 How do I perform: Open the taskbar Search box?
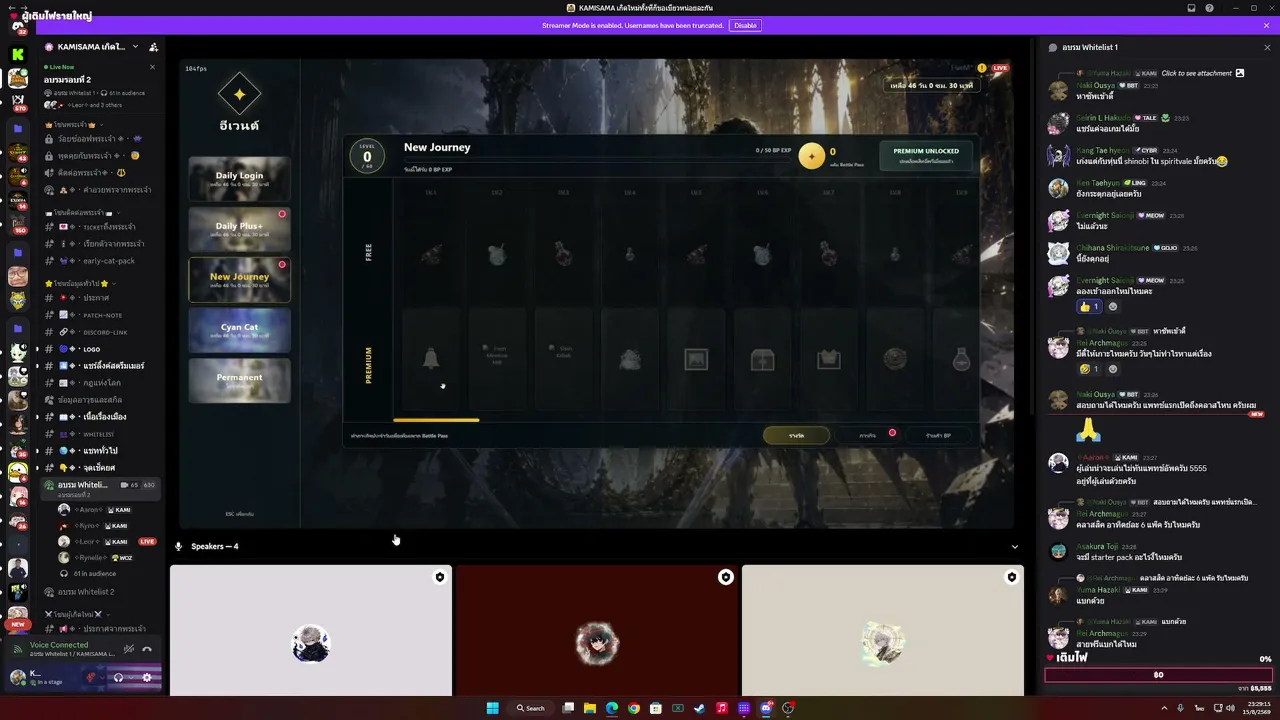[531, 708]
